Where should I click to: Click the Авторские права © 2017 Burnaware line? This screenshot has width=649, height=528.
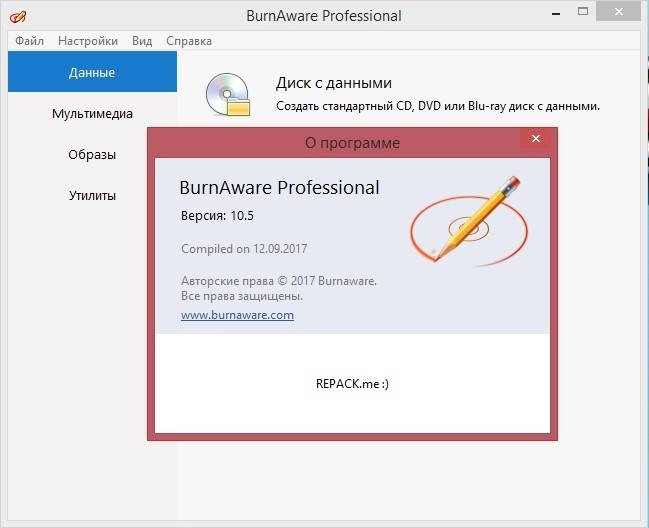click(x=279, y=281)
